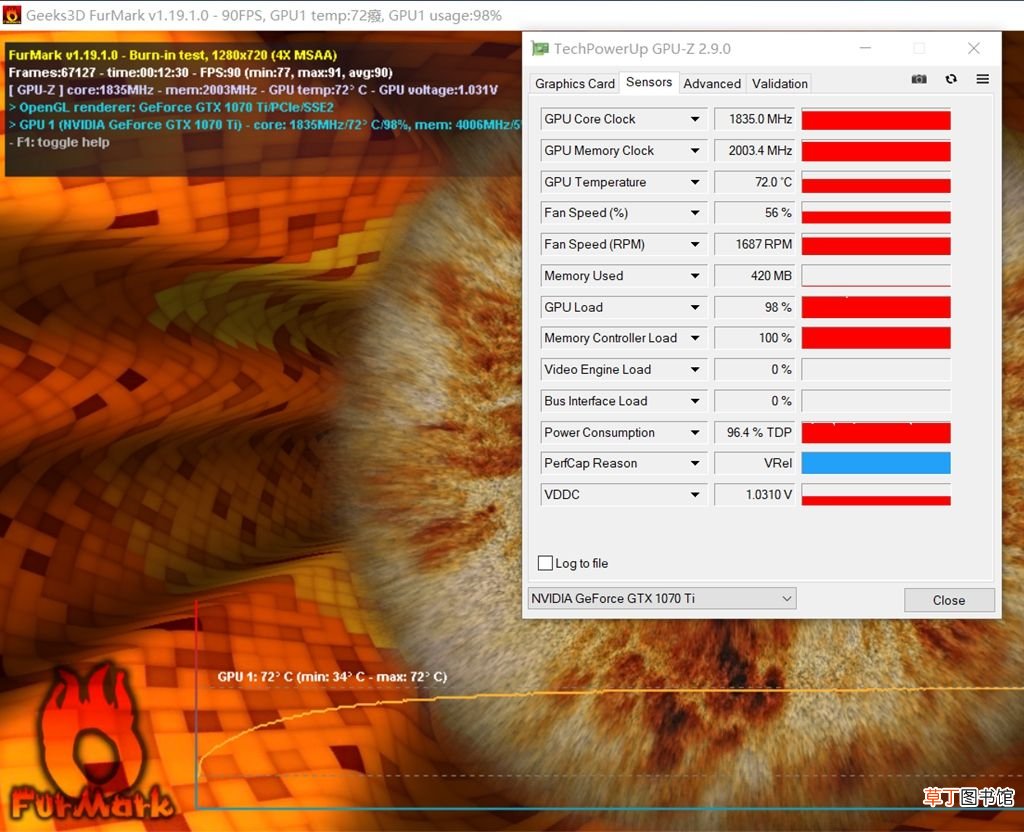
Task: Expand the Memory Used sensor dropdown
Action: tap(695, 276)
